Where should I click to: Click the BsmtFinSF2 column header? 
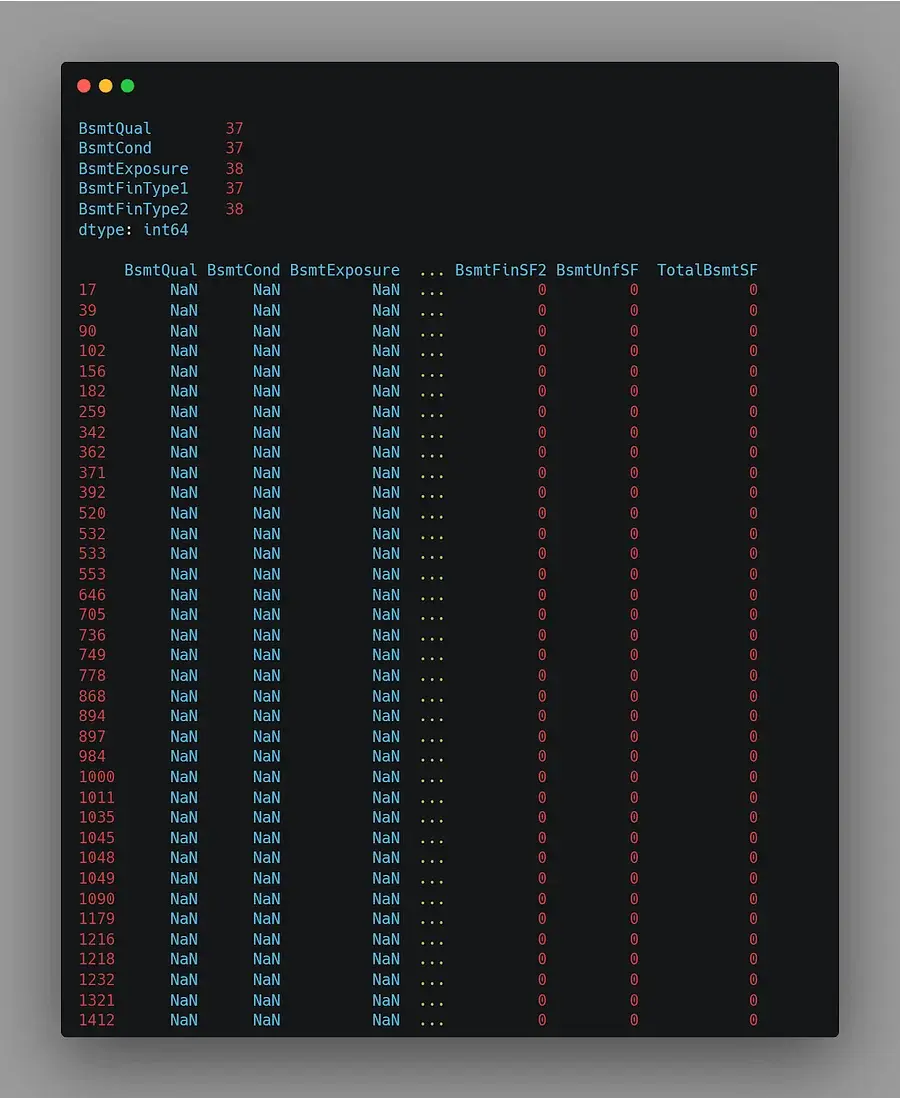coord(501,270)
